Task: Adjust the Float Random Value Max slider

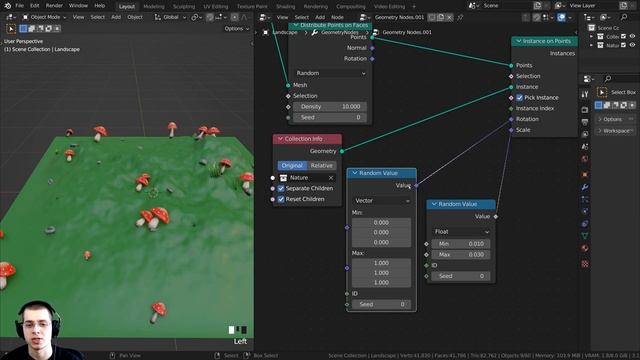Action: click(x=461, y=254)
